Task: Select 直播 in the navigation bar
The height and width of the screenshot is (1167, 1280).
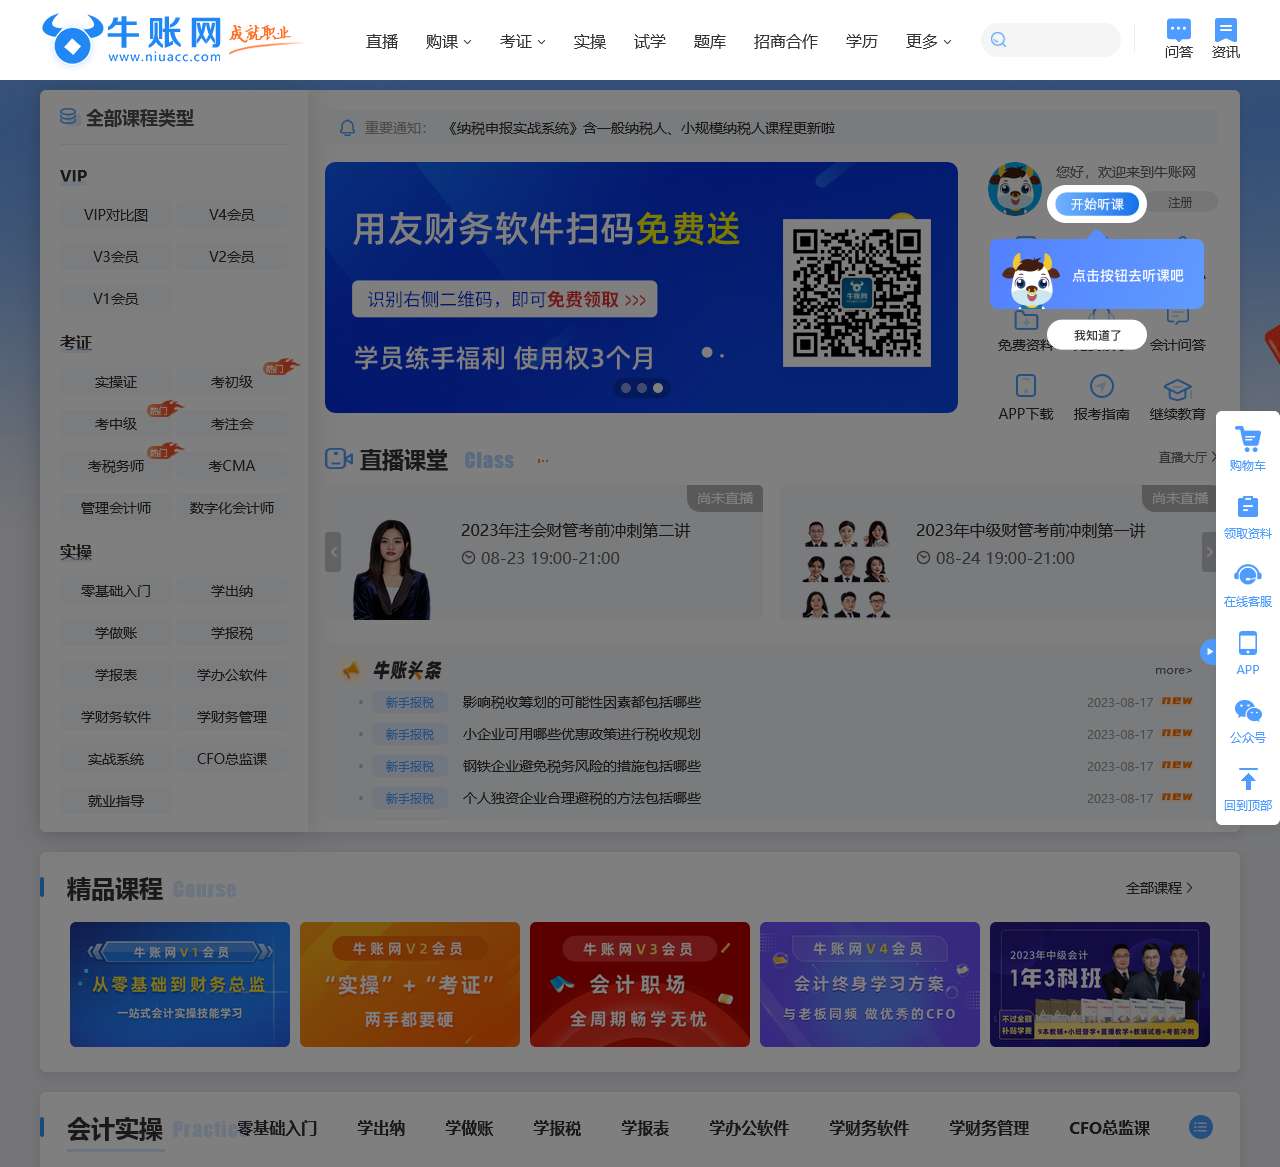Action: click(x=381, y=42)
